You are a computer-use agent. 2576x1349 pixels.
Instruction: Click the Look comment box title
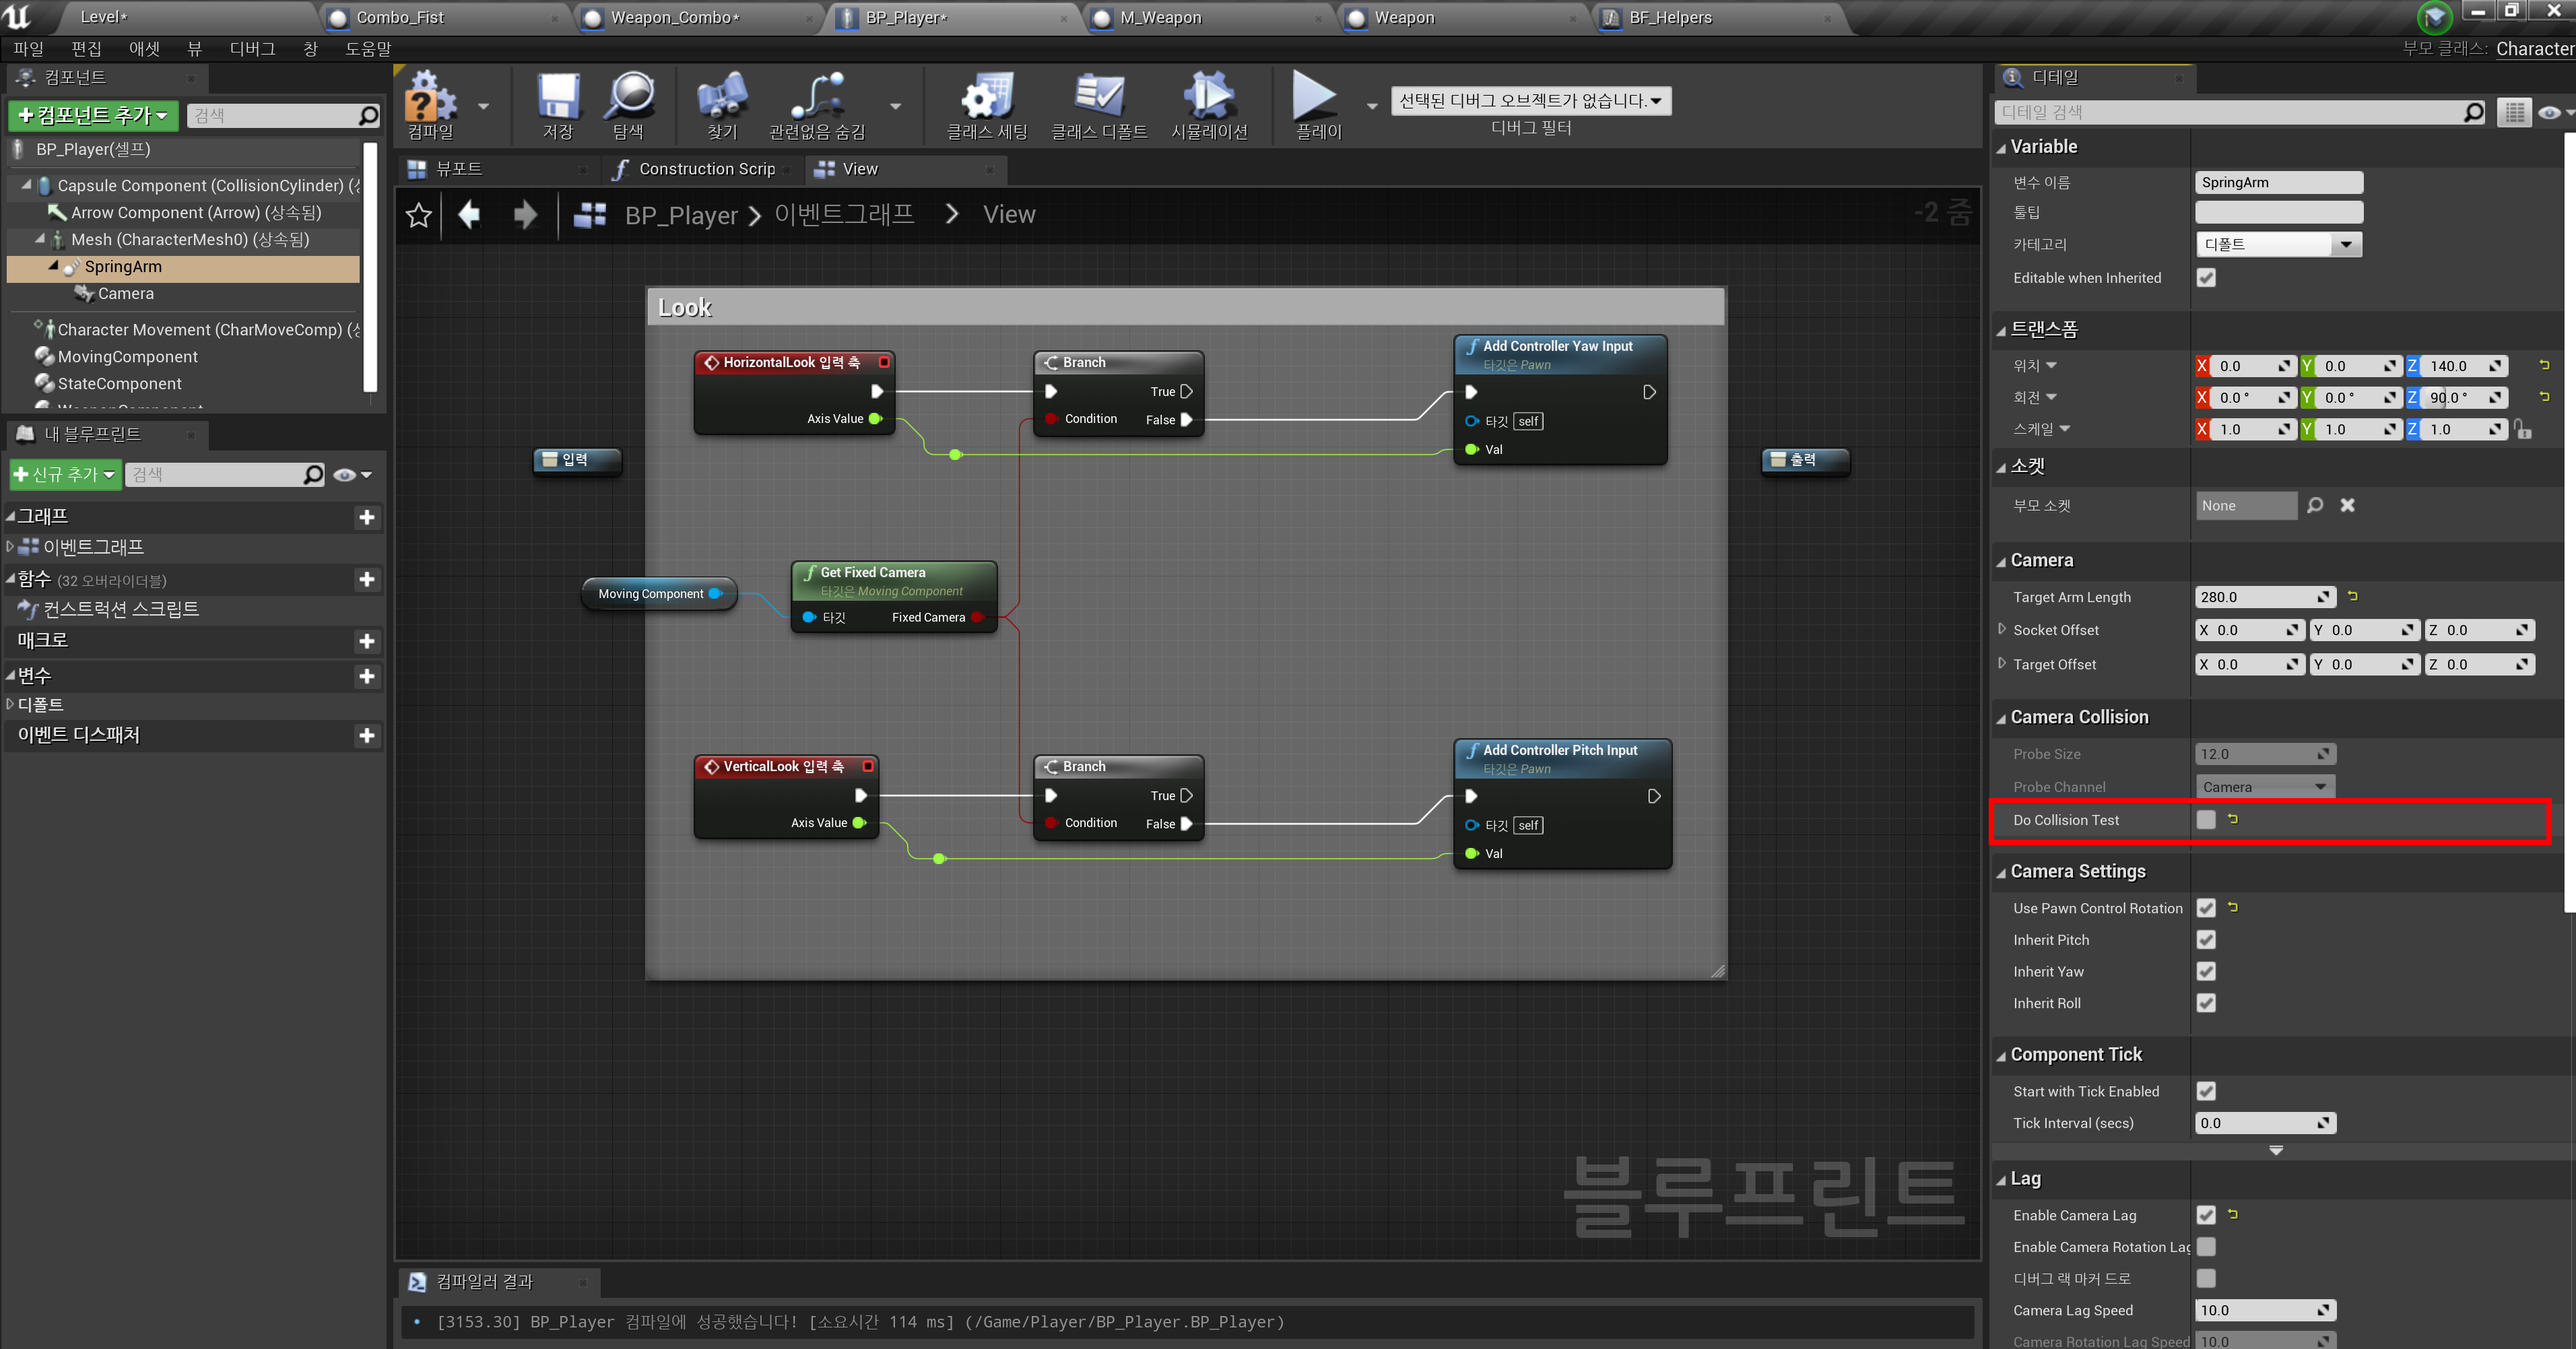[685, 308]
